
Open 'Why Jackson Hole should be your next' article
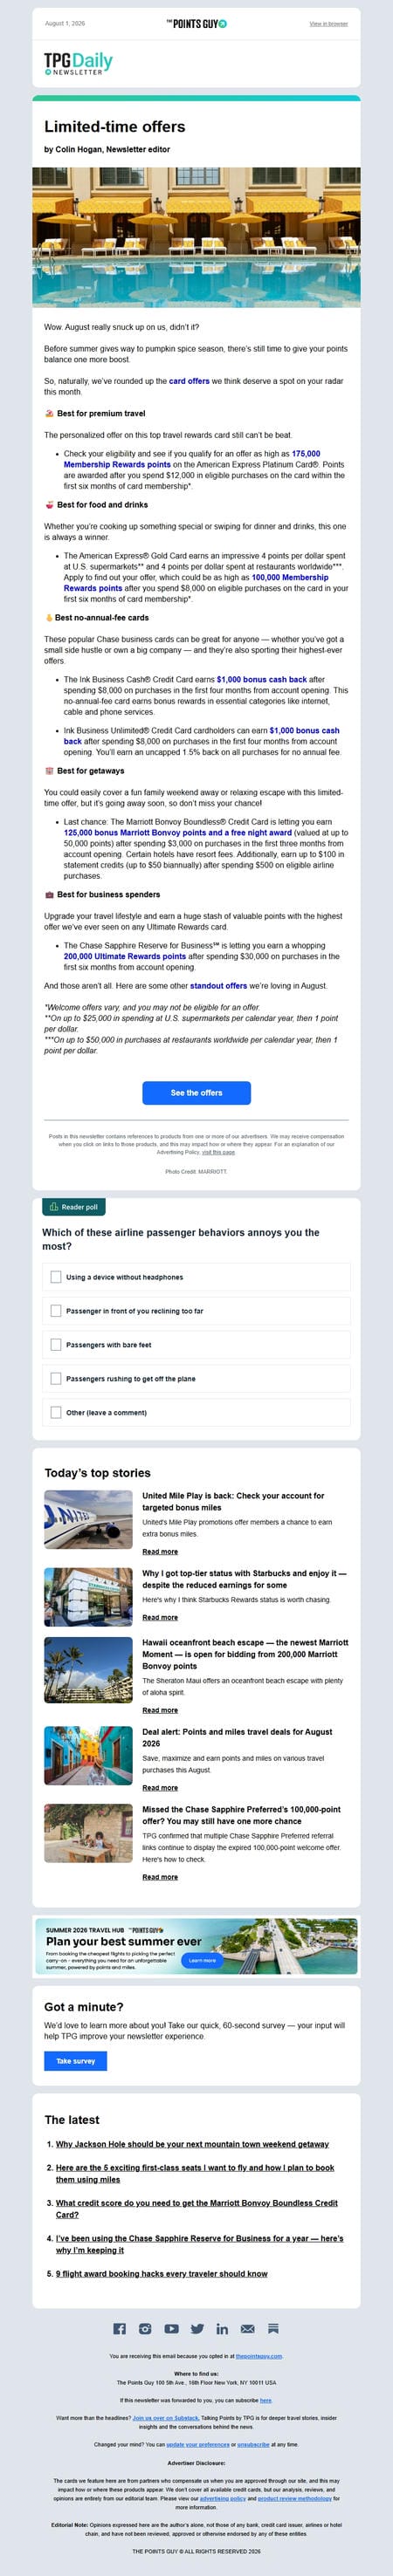(x=192, y=2144)
